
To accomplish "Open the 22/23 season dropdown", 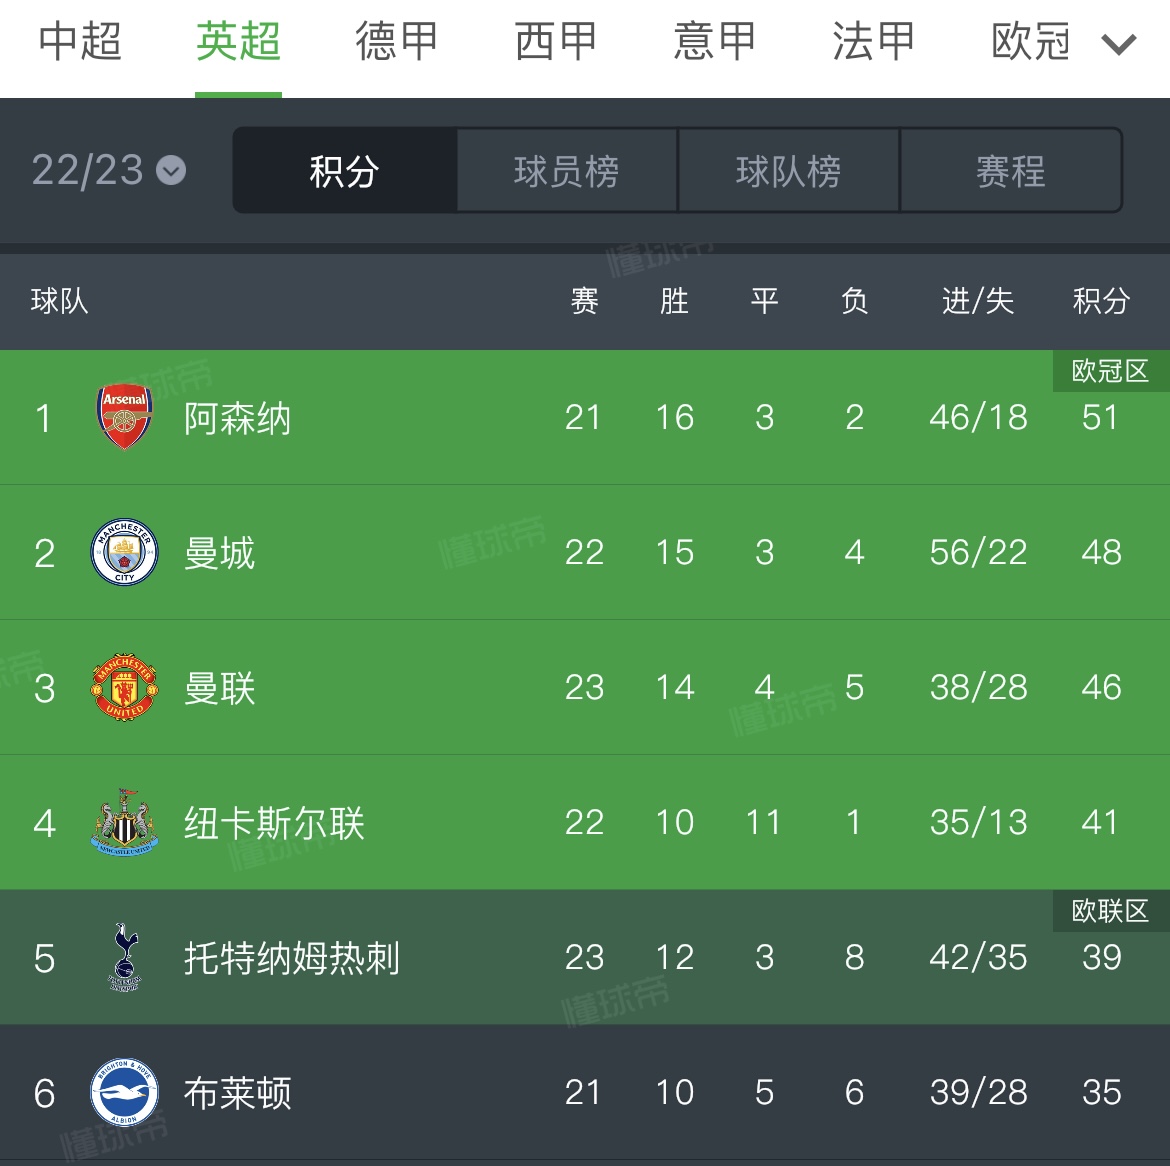I will point(107,170).
